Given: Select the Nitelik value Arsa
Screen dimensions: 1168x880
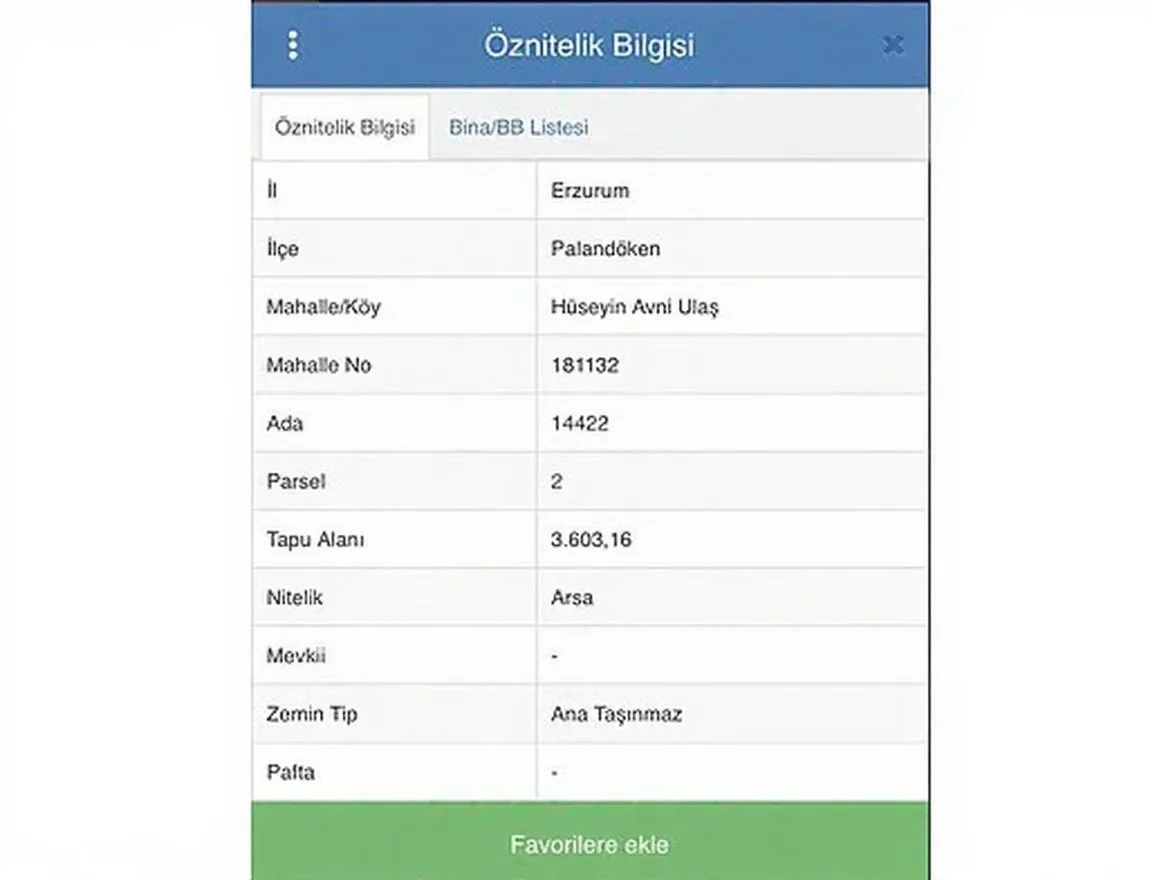Looking at the screenshot, I should click(572, 598).
